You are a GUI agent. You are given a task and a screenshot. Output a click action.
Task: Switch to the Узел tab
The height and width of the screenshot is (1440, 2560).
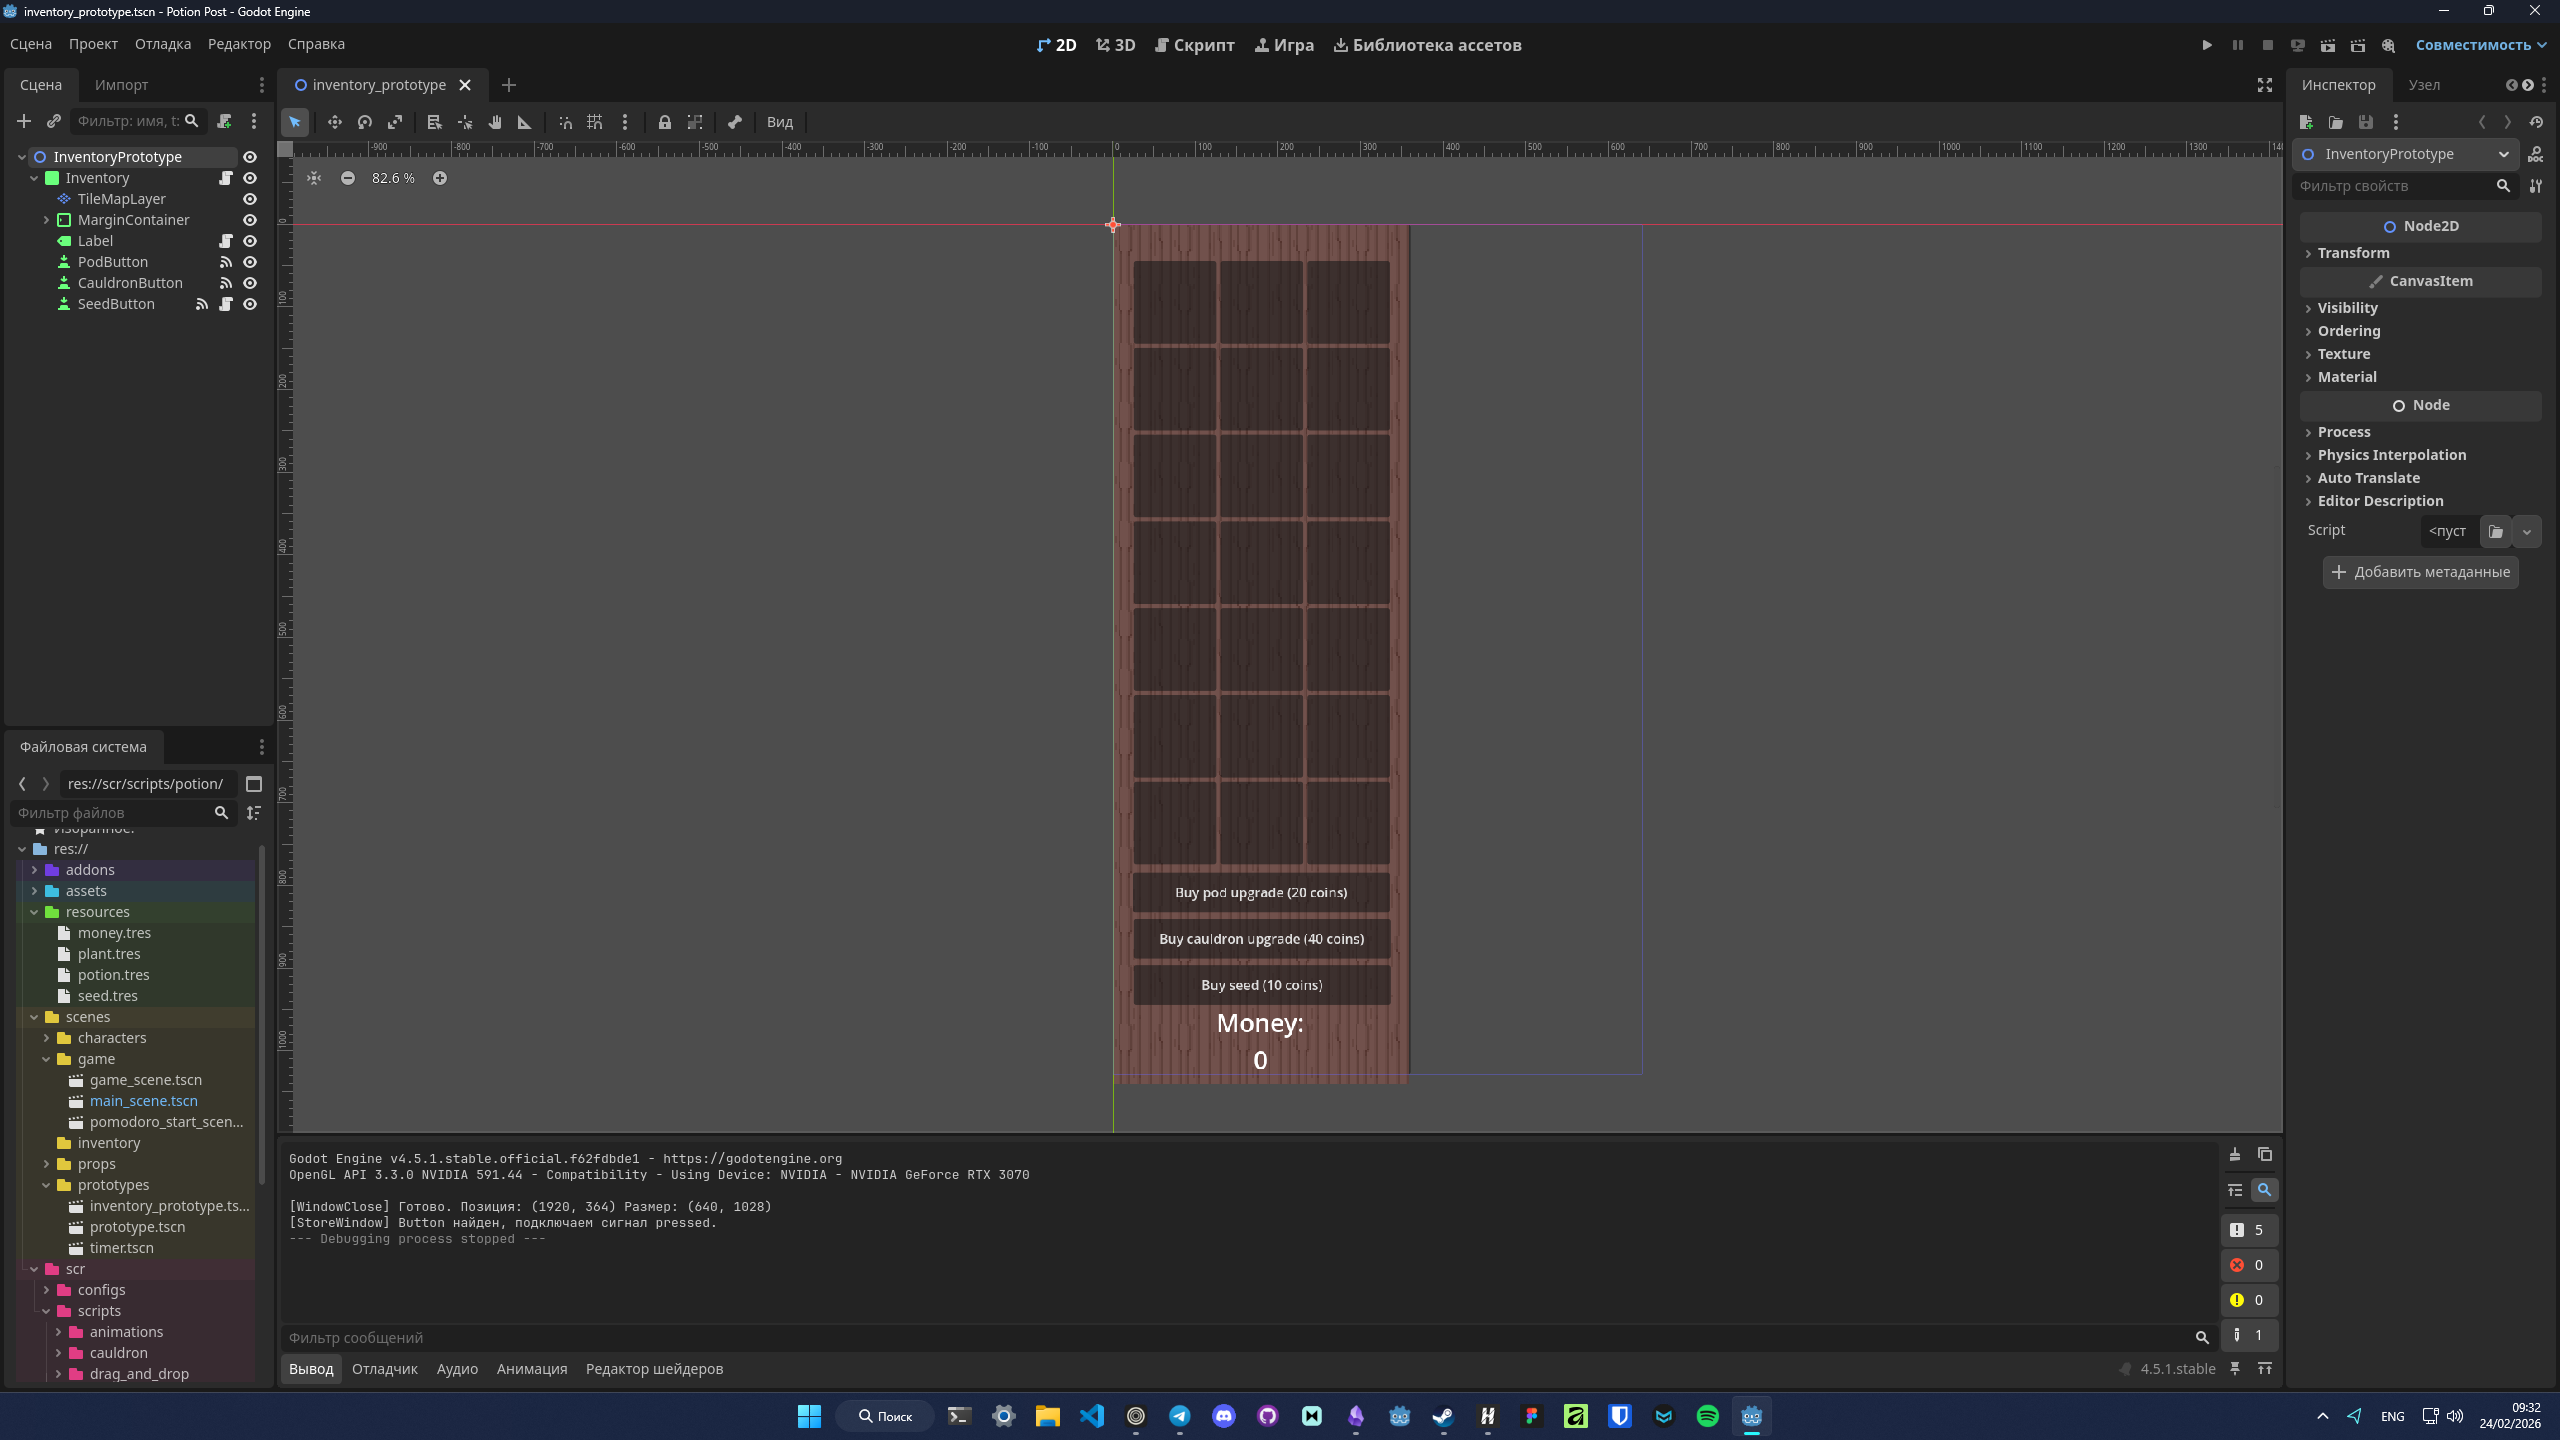pos(2423,85)
